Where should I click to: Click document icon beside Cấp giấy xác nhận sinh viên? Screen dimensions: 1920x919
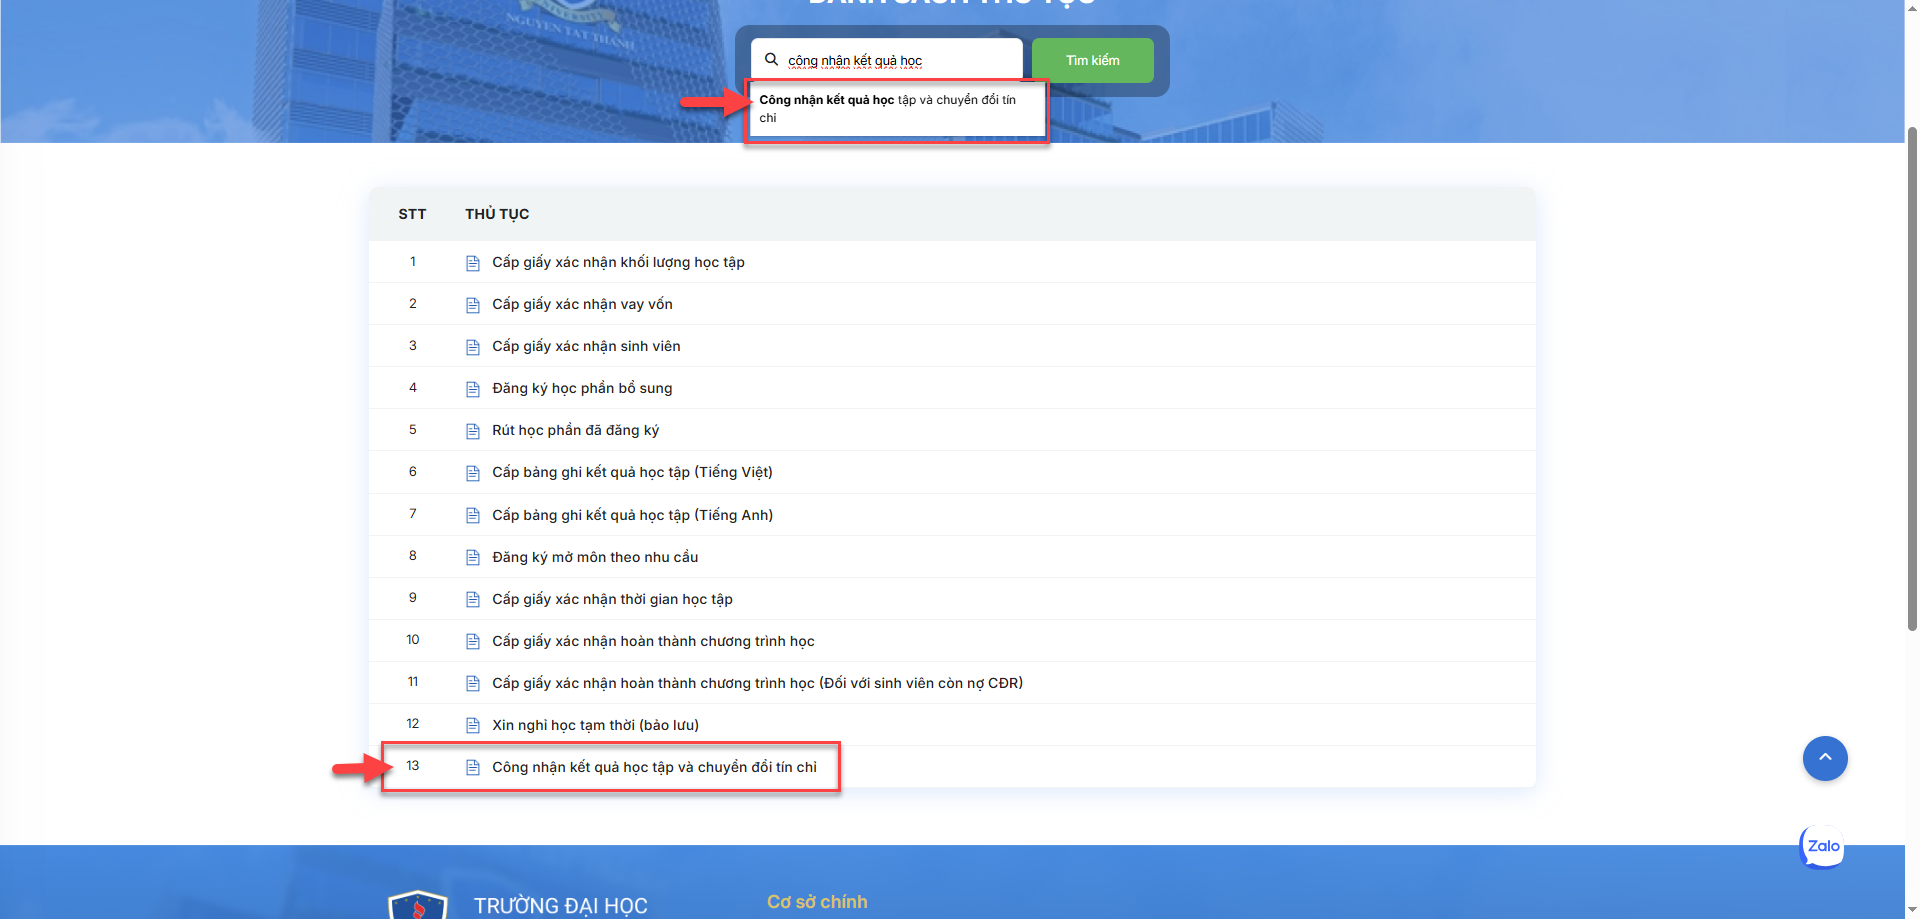coord(473,347)
